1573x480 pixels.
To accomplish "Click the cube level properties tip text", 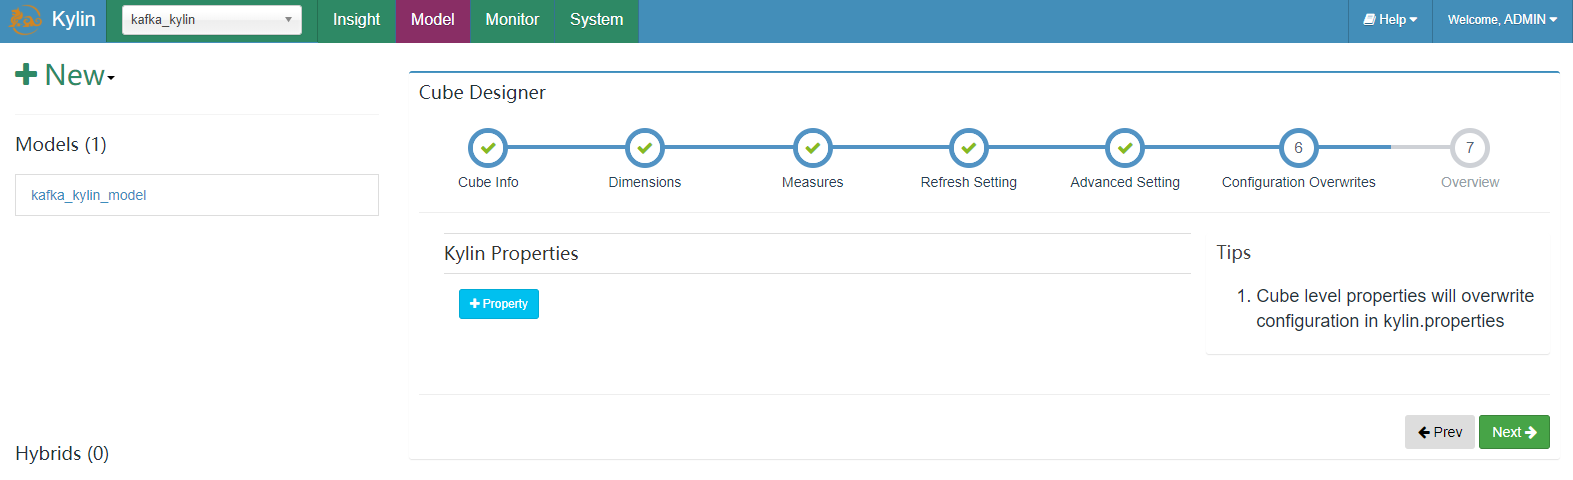I will 1395,308.
